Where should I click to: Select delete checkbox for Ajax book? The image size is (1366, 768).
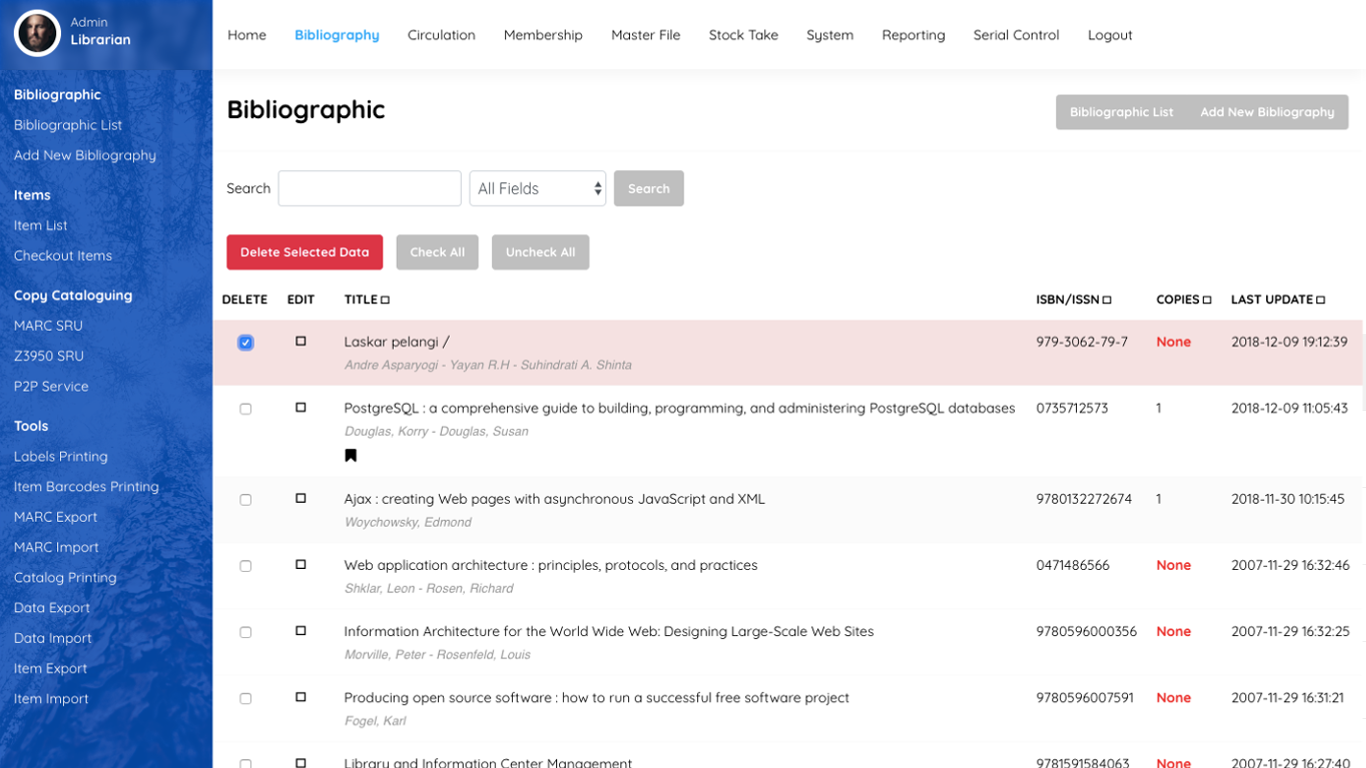(246, 500)
